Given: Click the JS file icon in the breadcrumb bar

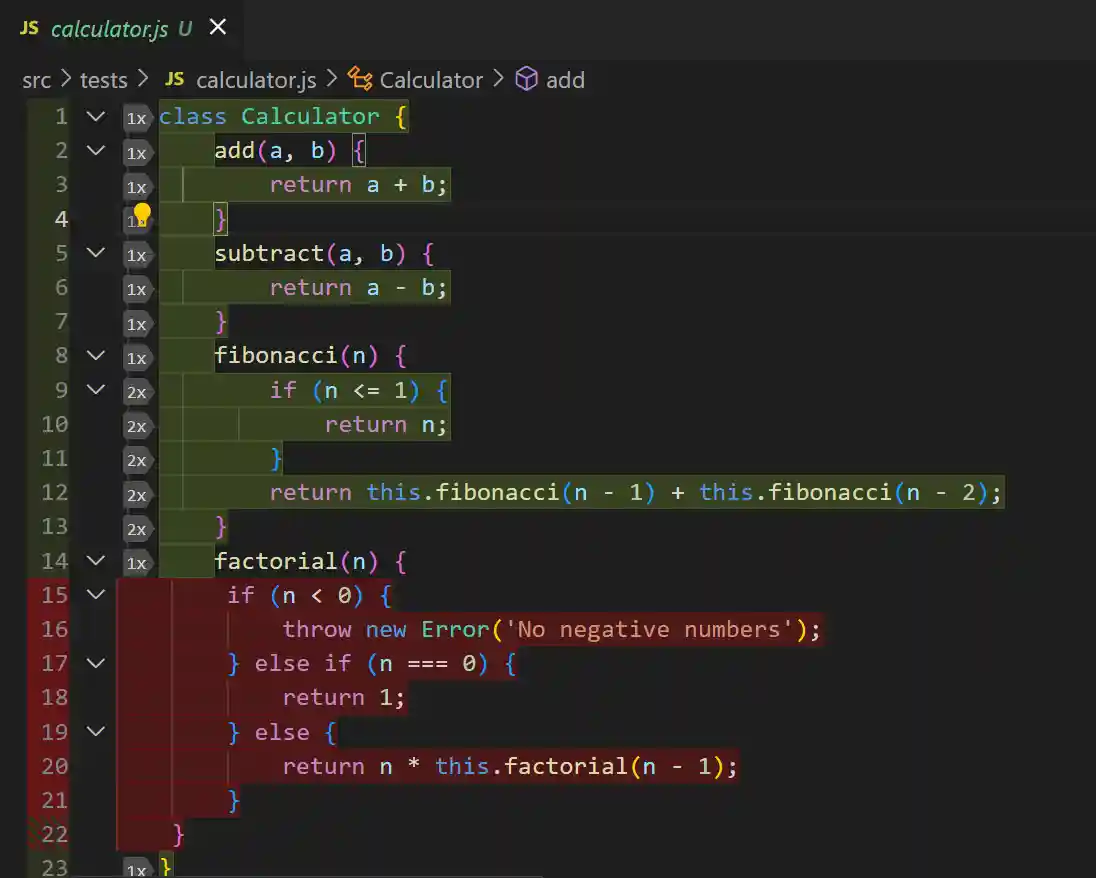Looking at the screenshot, I should click(x=173, y=80).
